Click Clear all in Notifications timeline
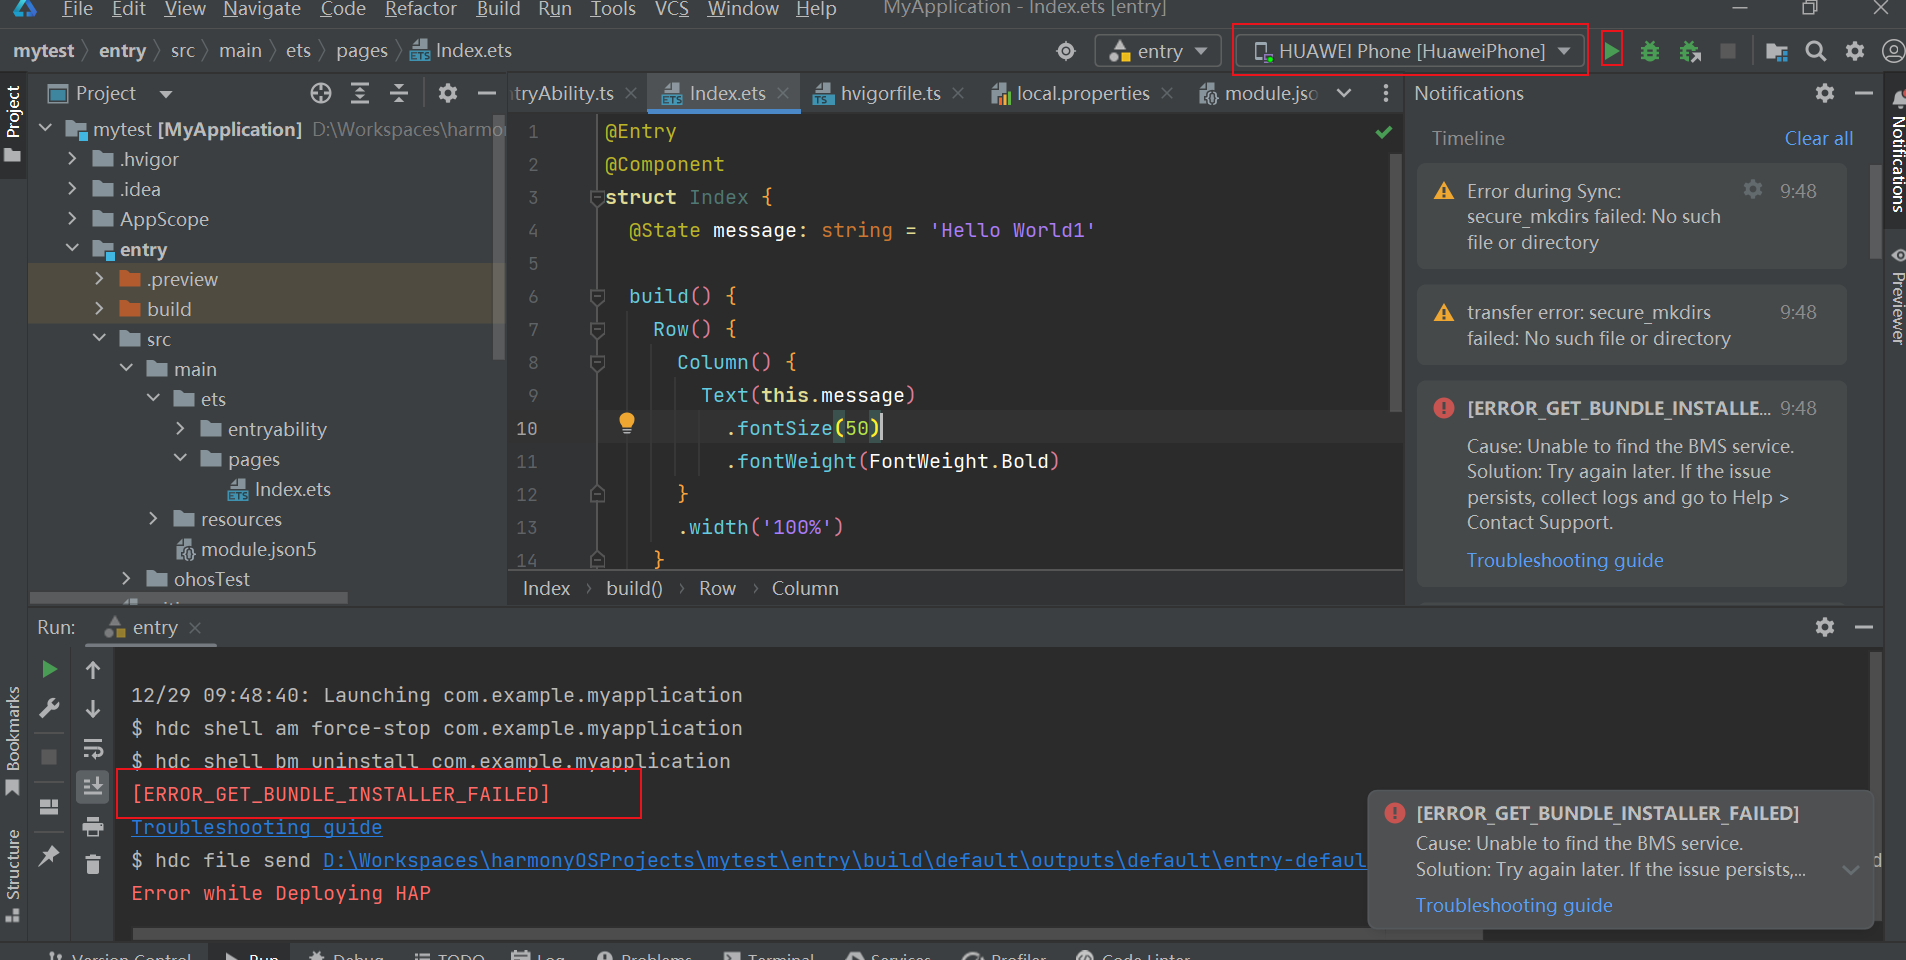 (x=1818, y=138)
